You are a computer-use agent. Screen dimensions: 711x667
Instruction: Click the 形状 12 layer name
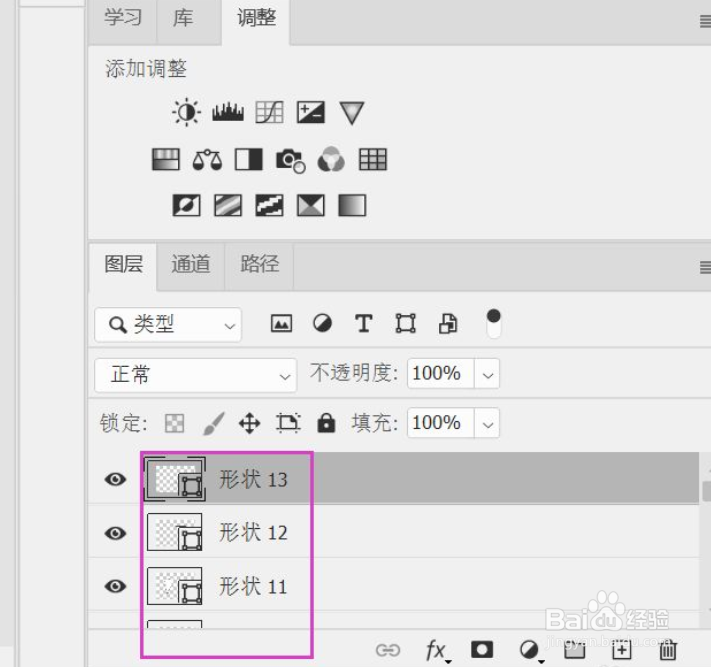point(253,533)
